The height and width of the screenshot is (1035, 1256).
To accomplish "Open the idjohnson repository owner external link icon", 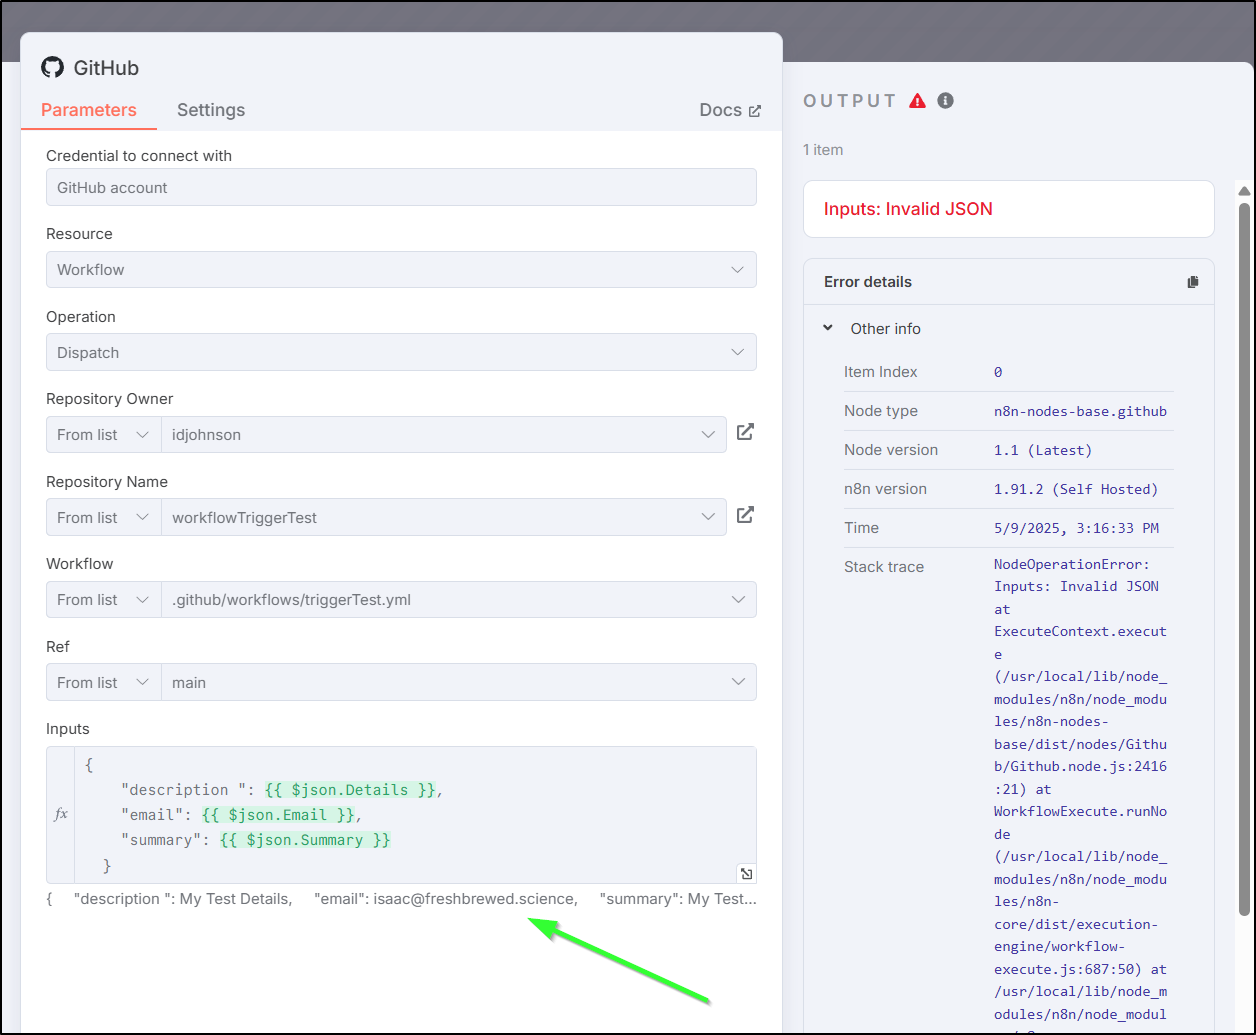I will (x=745, y=433).
